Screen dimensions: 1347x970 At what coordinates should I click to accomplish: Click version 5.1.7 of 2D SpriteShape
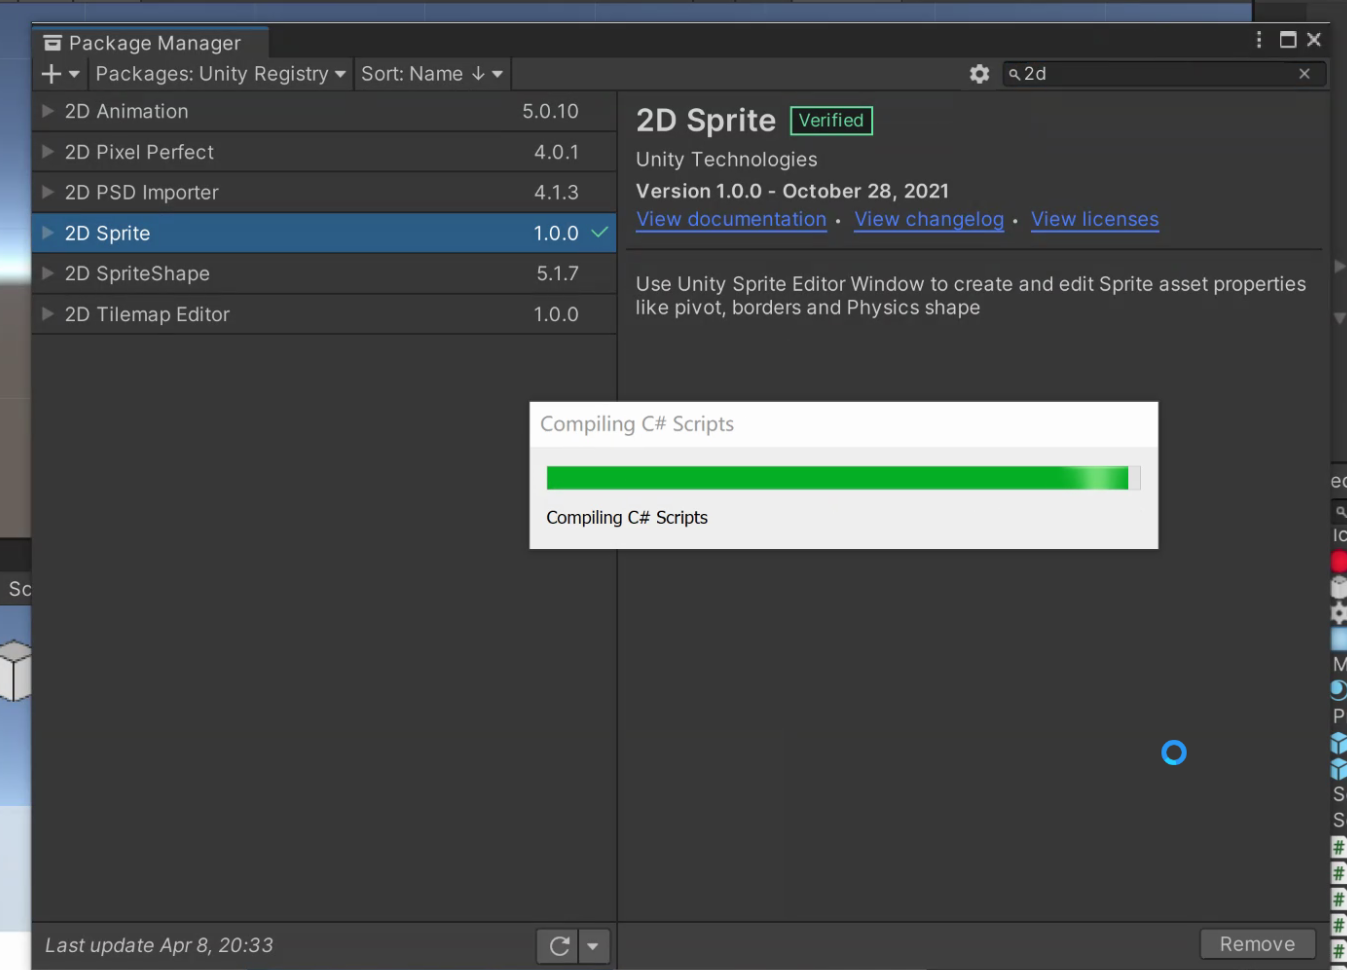click(557, 273)
